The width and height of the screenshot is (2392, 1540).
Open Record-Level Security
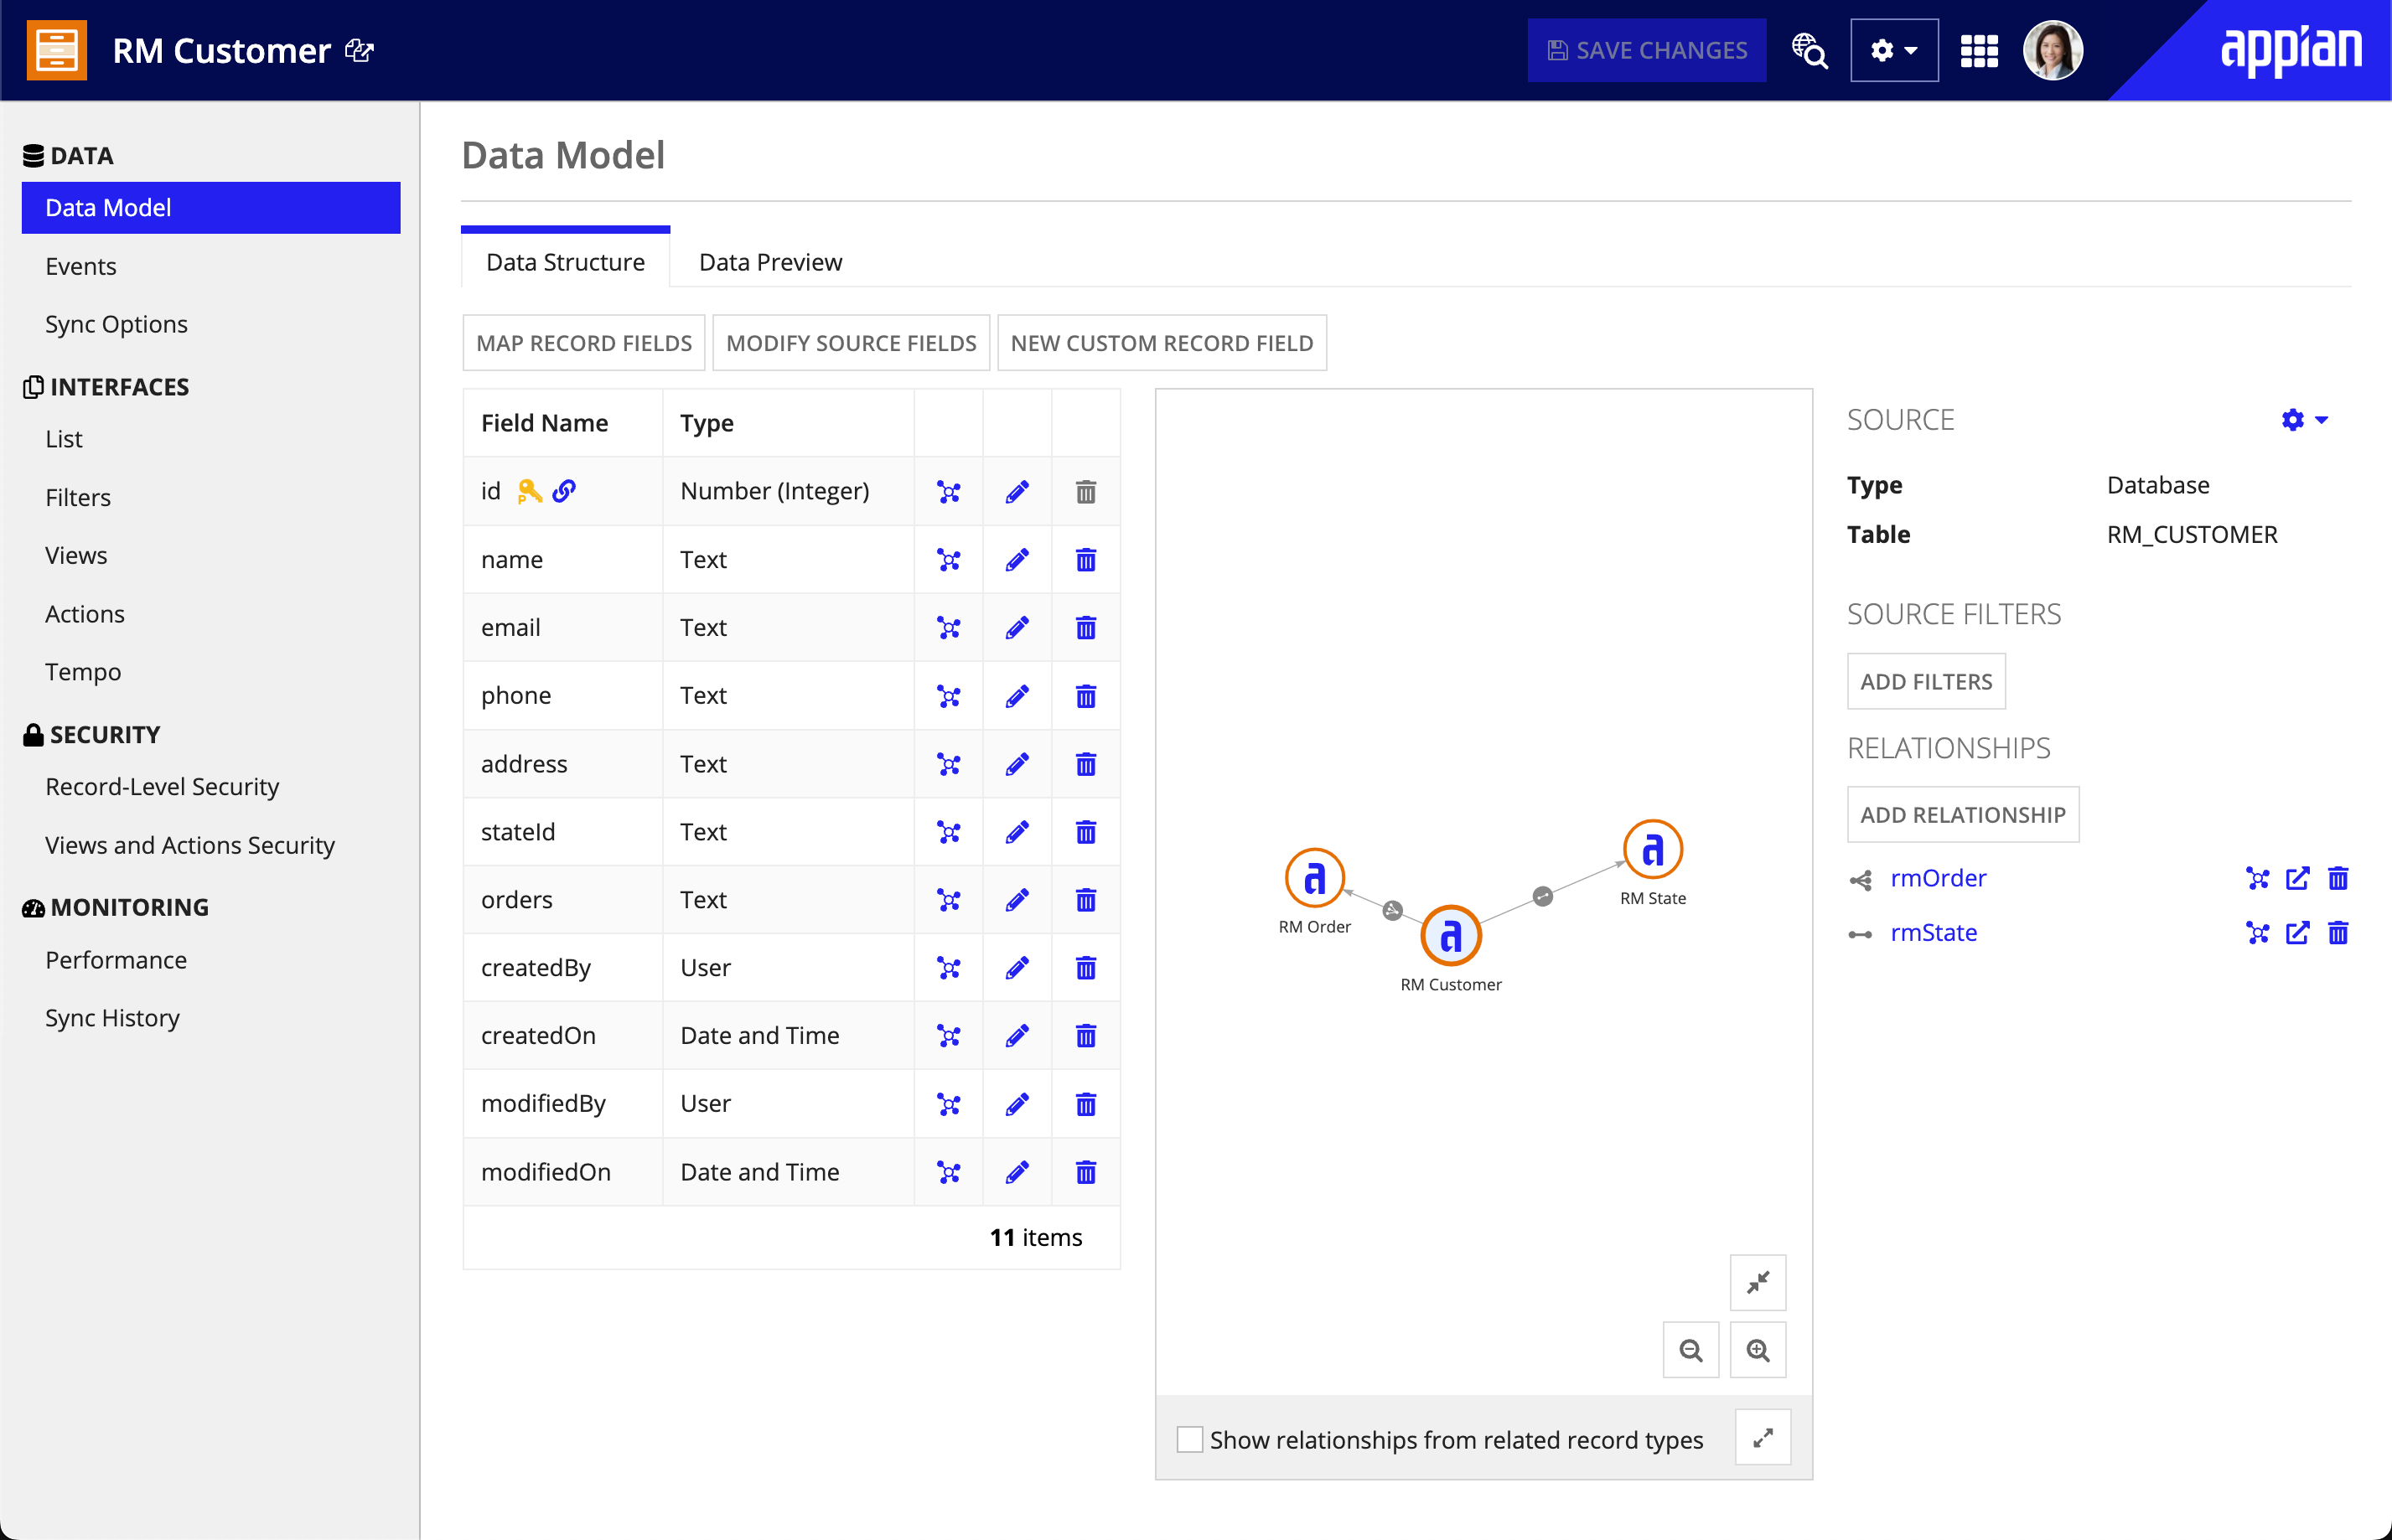pos(162,787)
